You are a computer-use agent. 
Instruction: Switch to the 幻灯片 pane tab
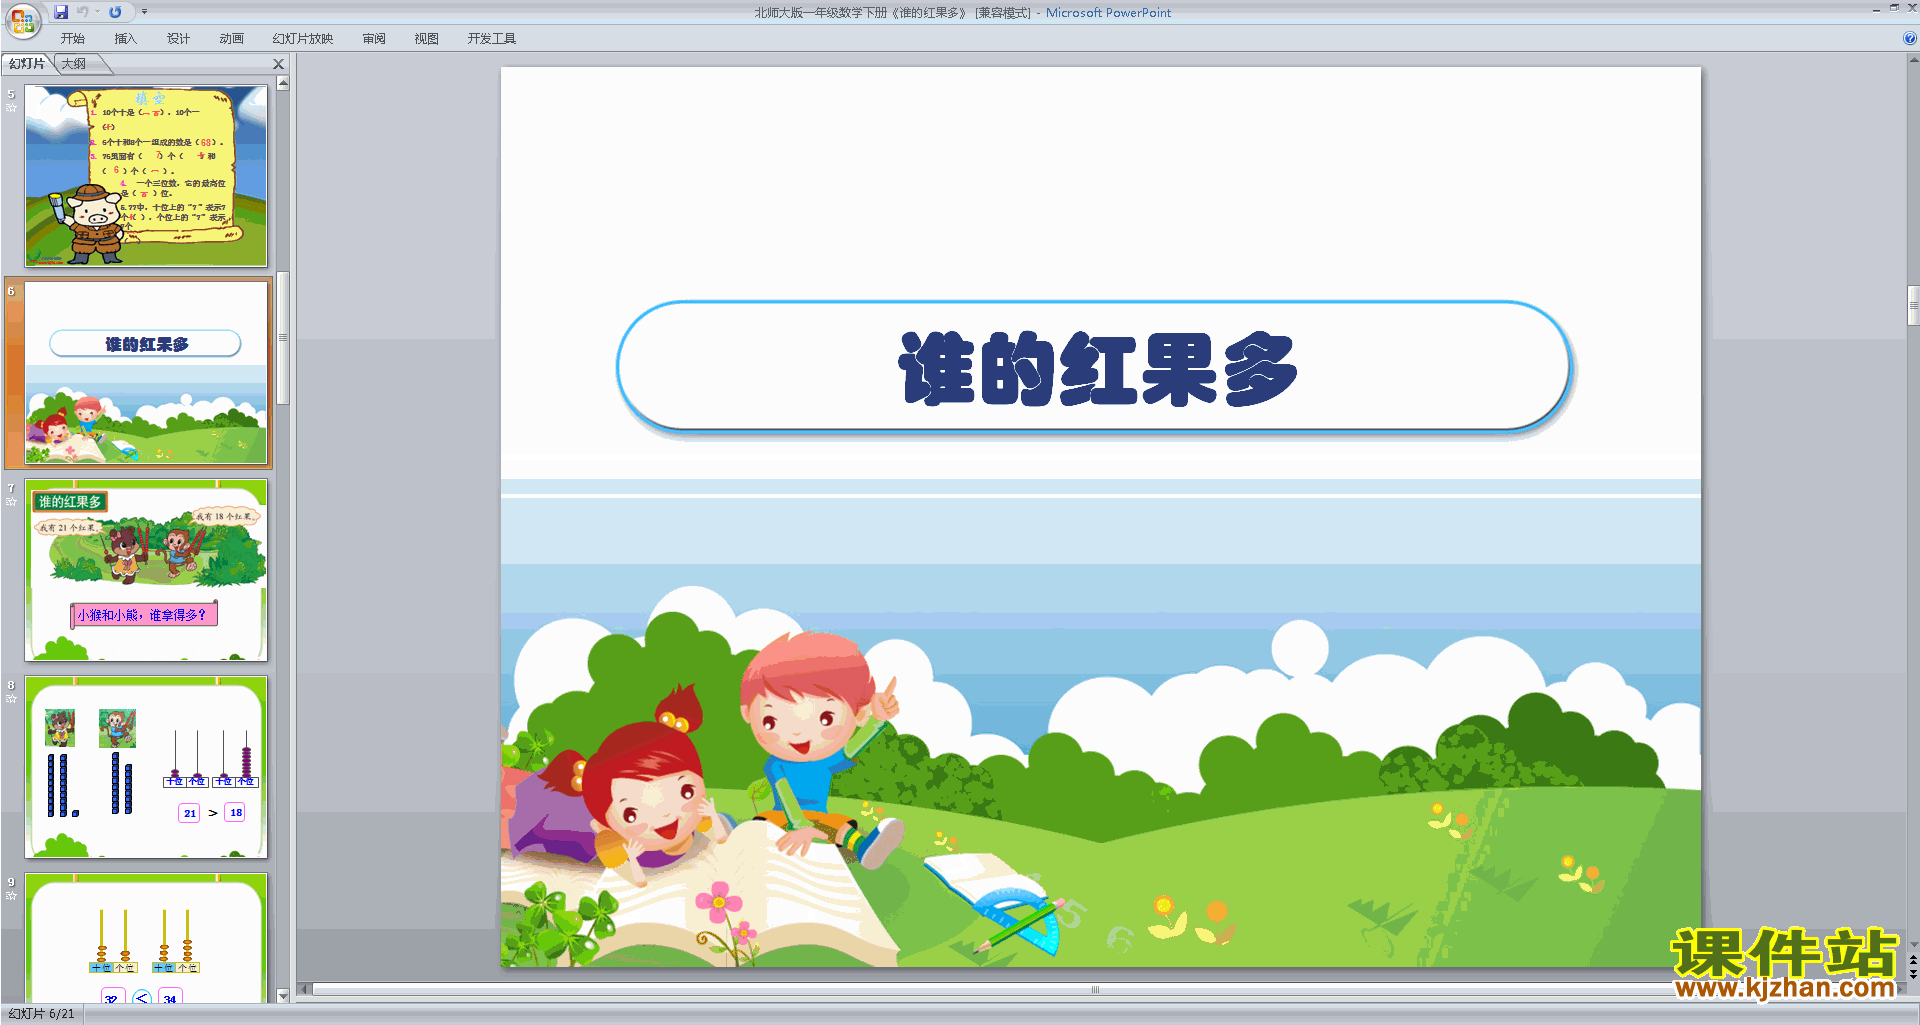click(x=27, y=64)
